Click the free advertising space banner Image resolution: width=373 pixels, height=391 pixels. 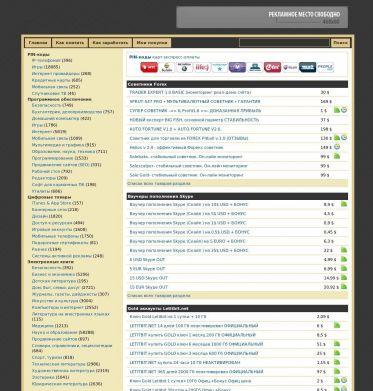point(262,17)
